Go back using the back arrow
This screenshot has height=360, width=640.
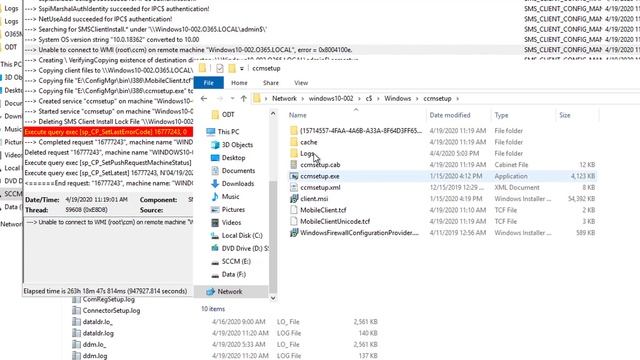(x=204, y=98)
